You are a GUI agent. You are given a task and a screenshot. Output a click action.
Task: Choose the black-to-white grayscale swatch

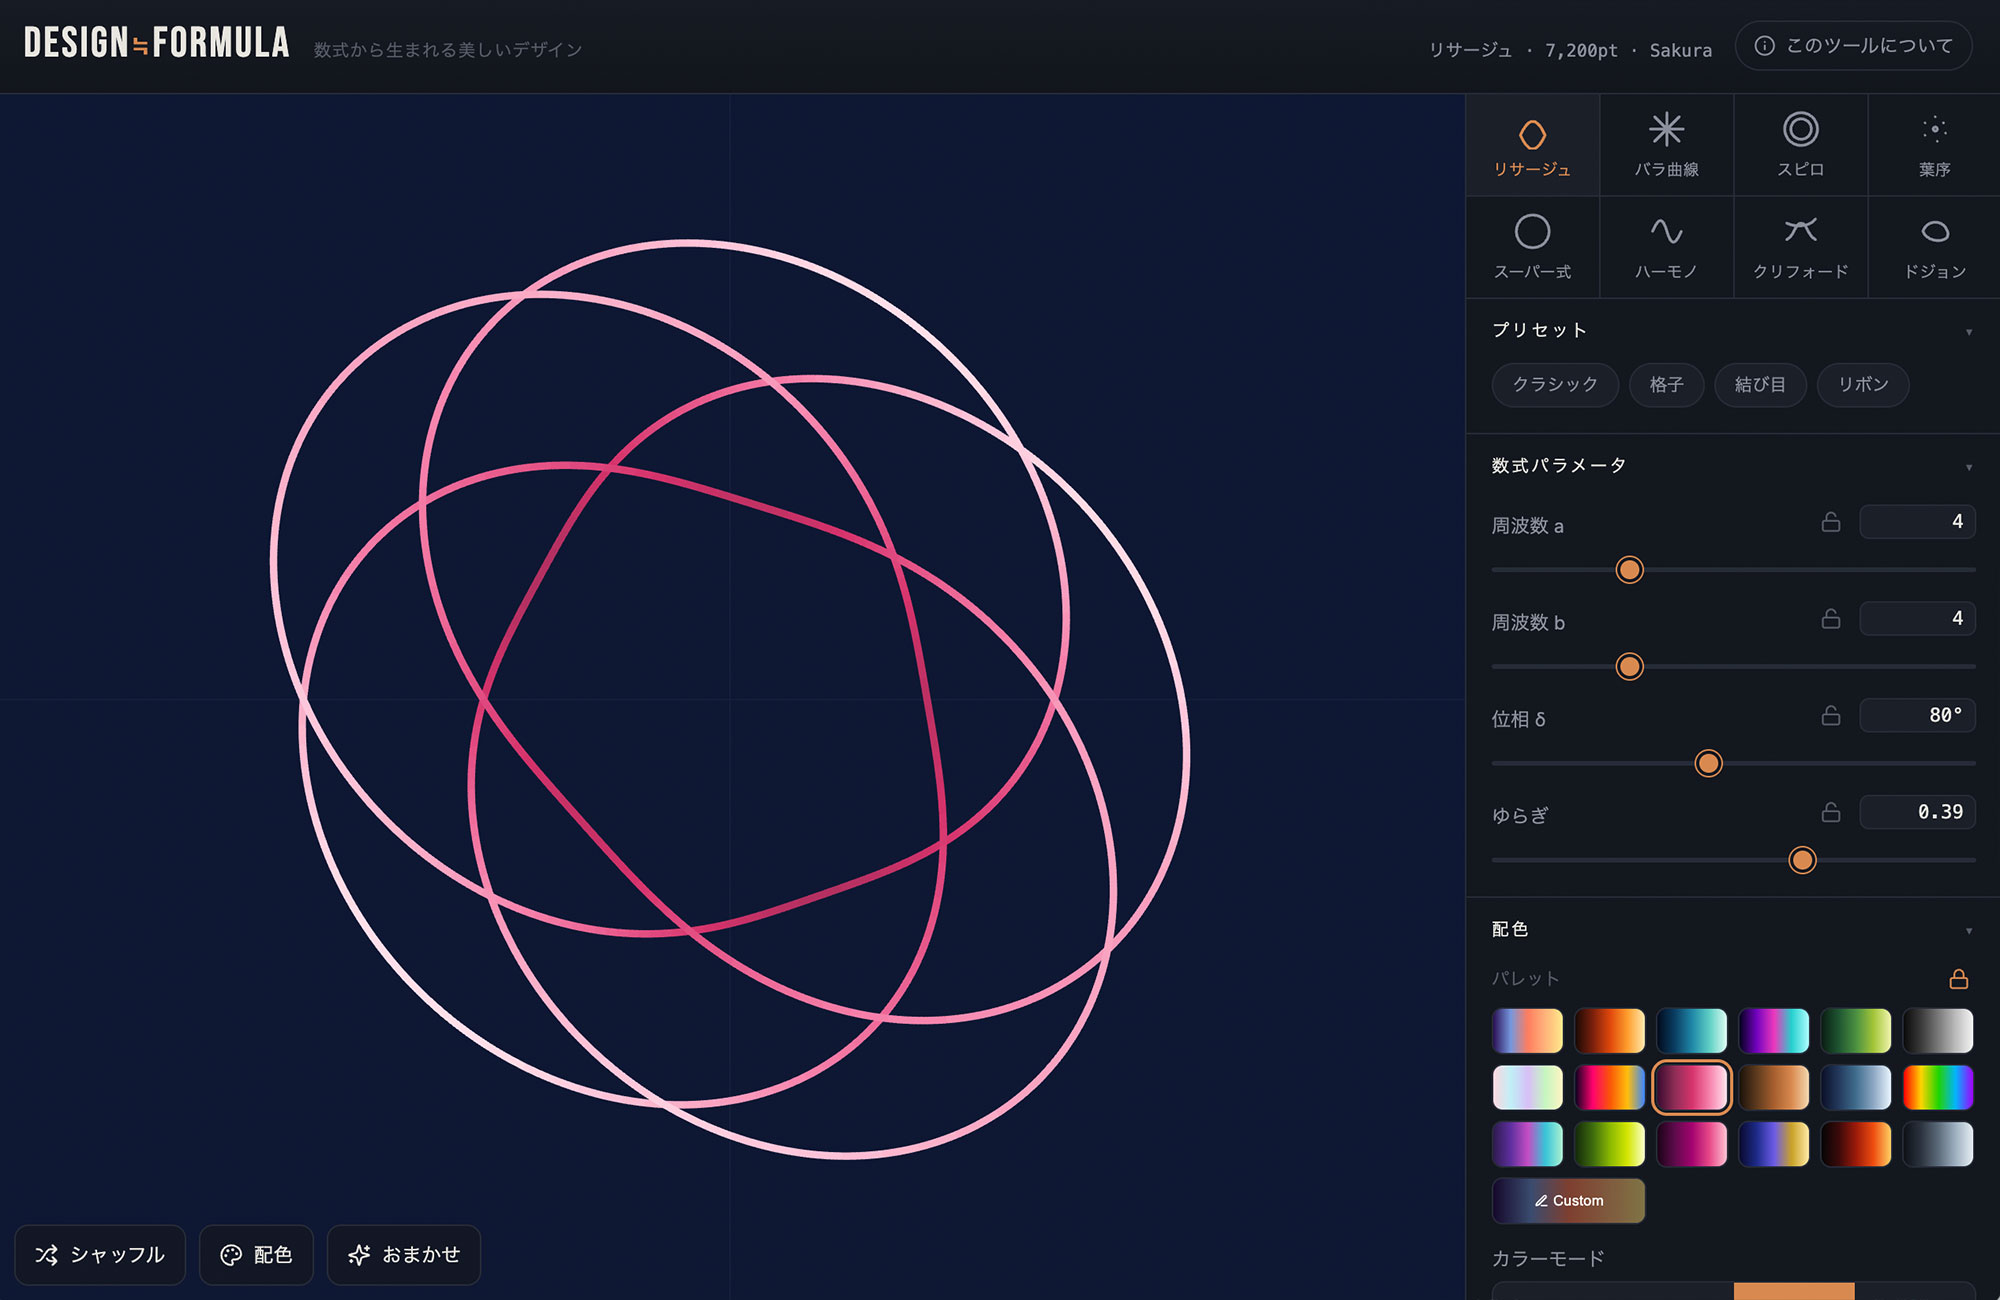[x=1937, y=1031]
